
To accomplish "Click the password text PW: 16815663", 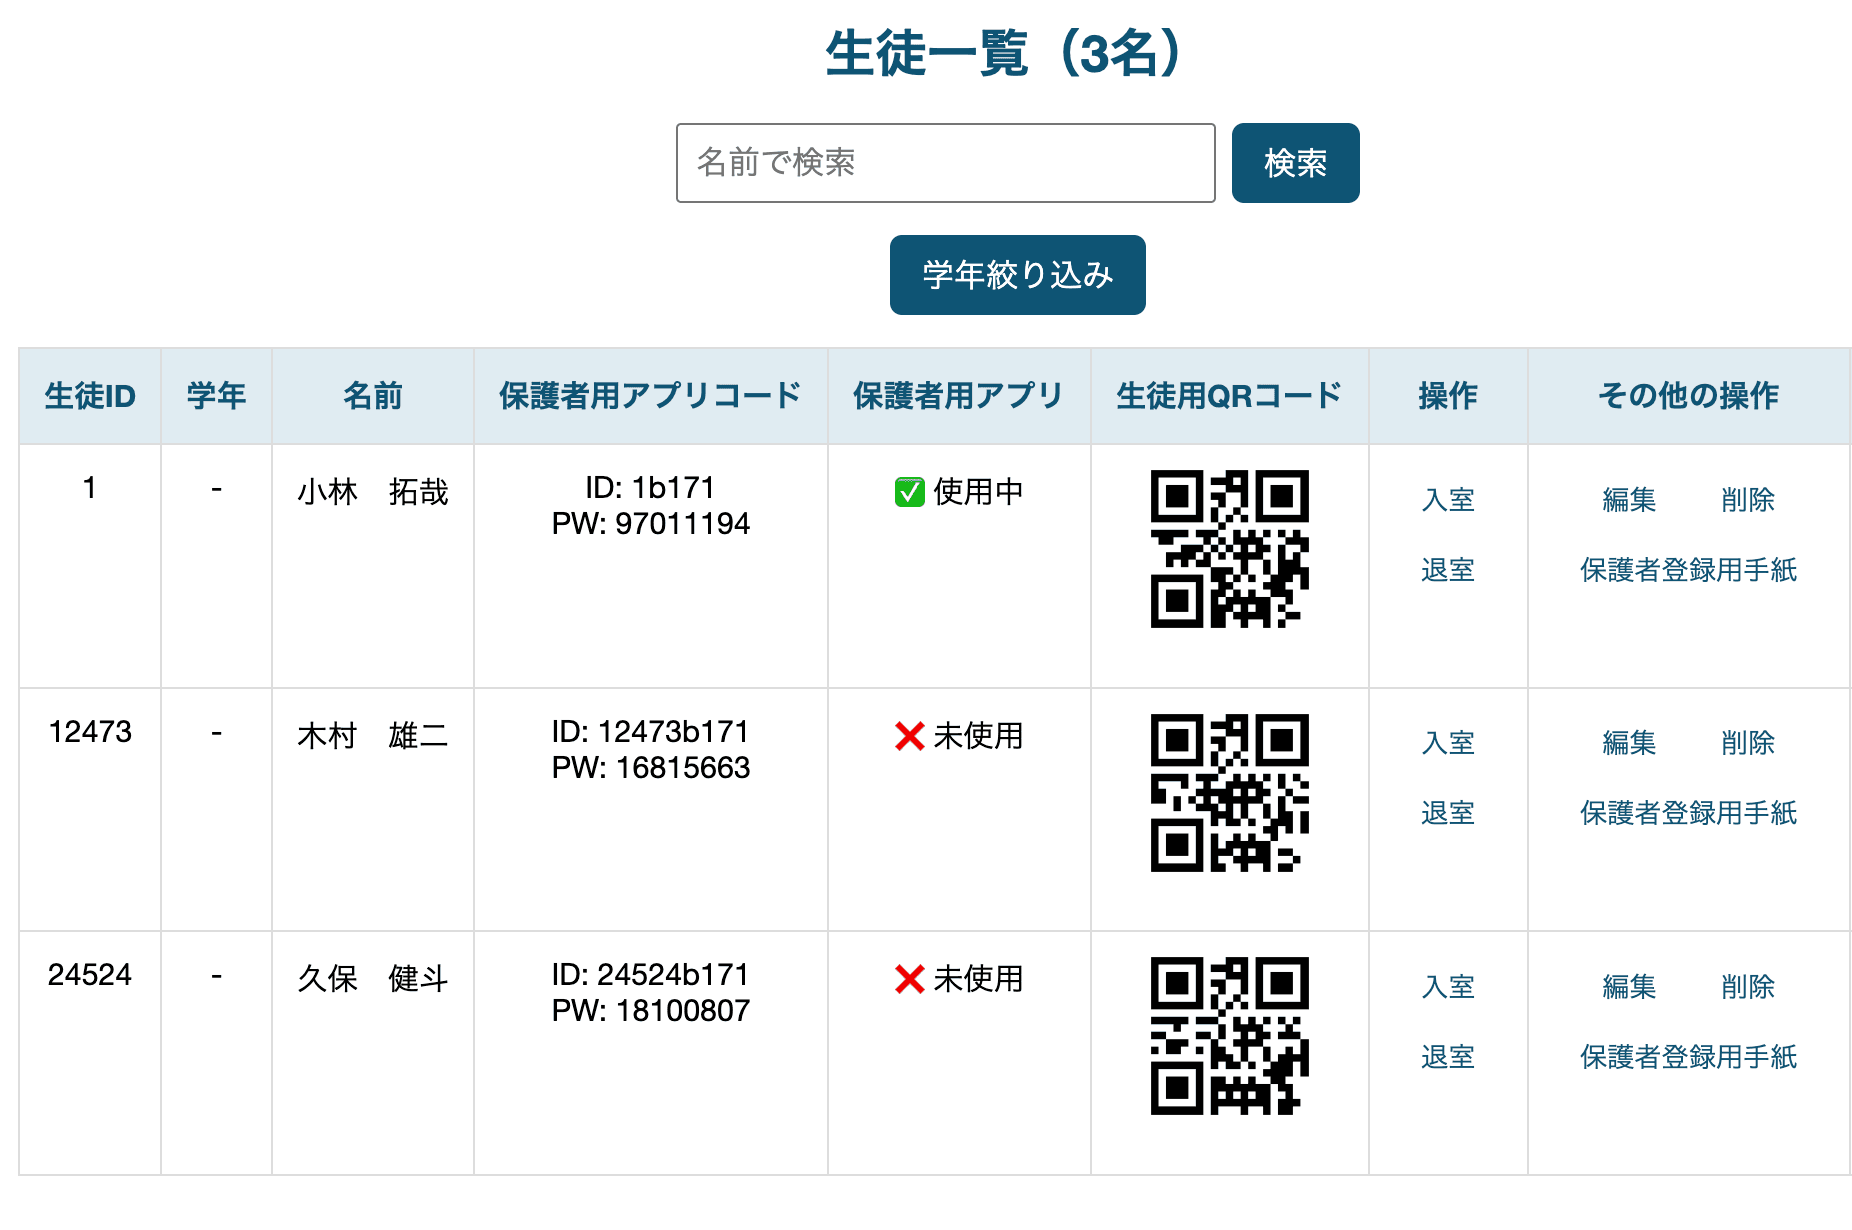I will [x=650, y=768].
